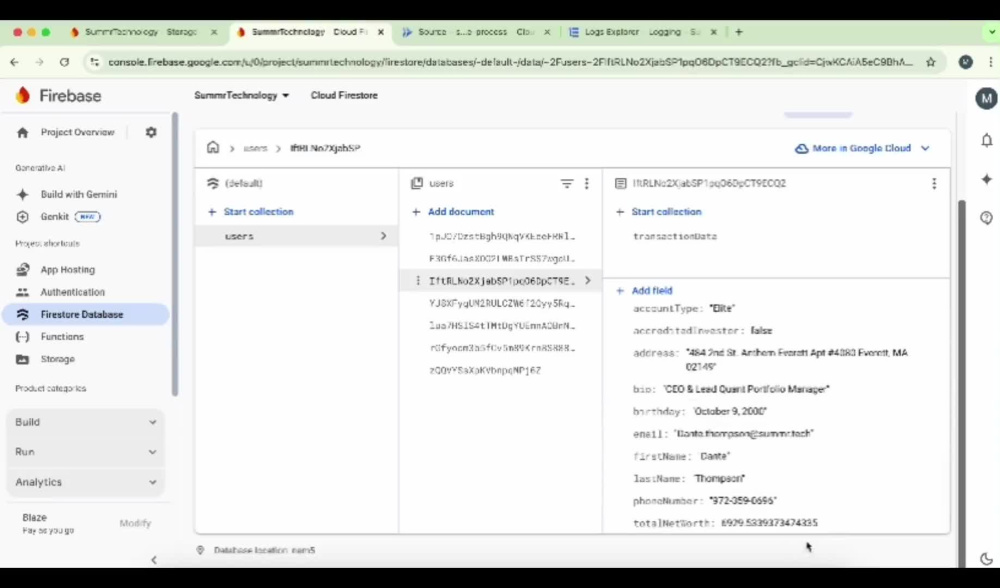Select document starting with YJ8XFyg
The width and height of the screenshot is (1000, 588).
point(501,304)
